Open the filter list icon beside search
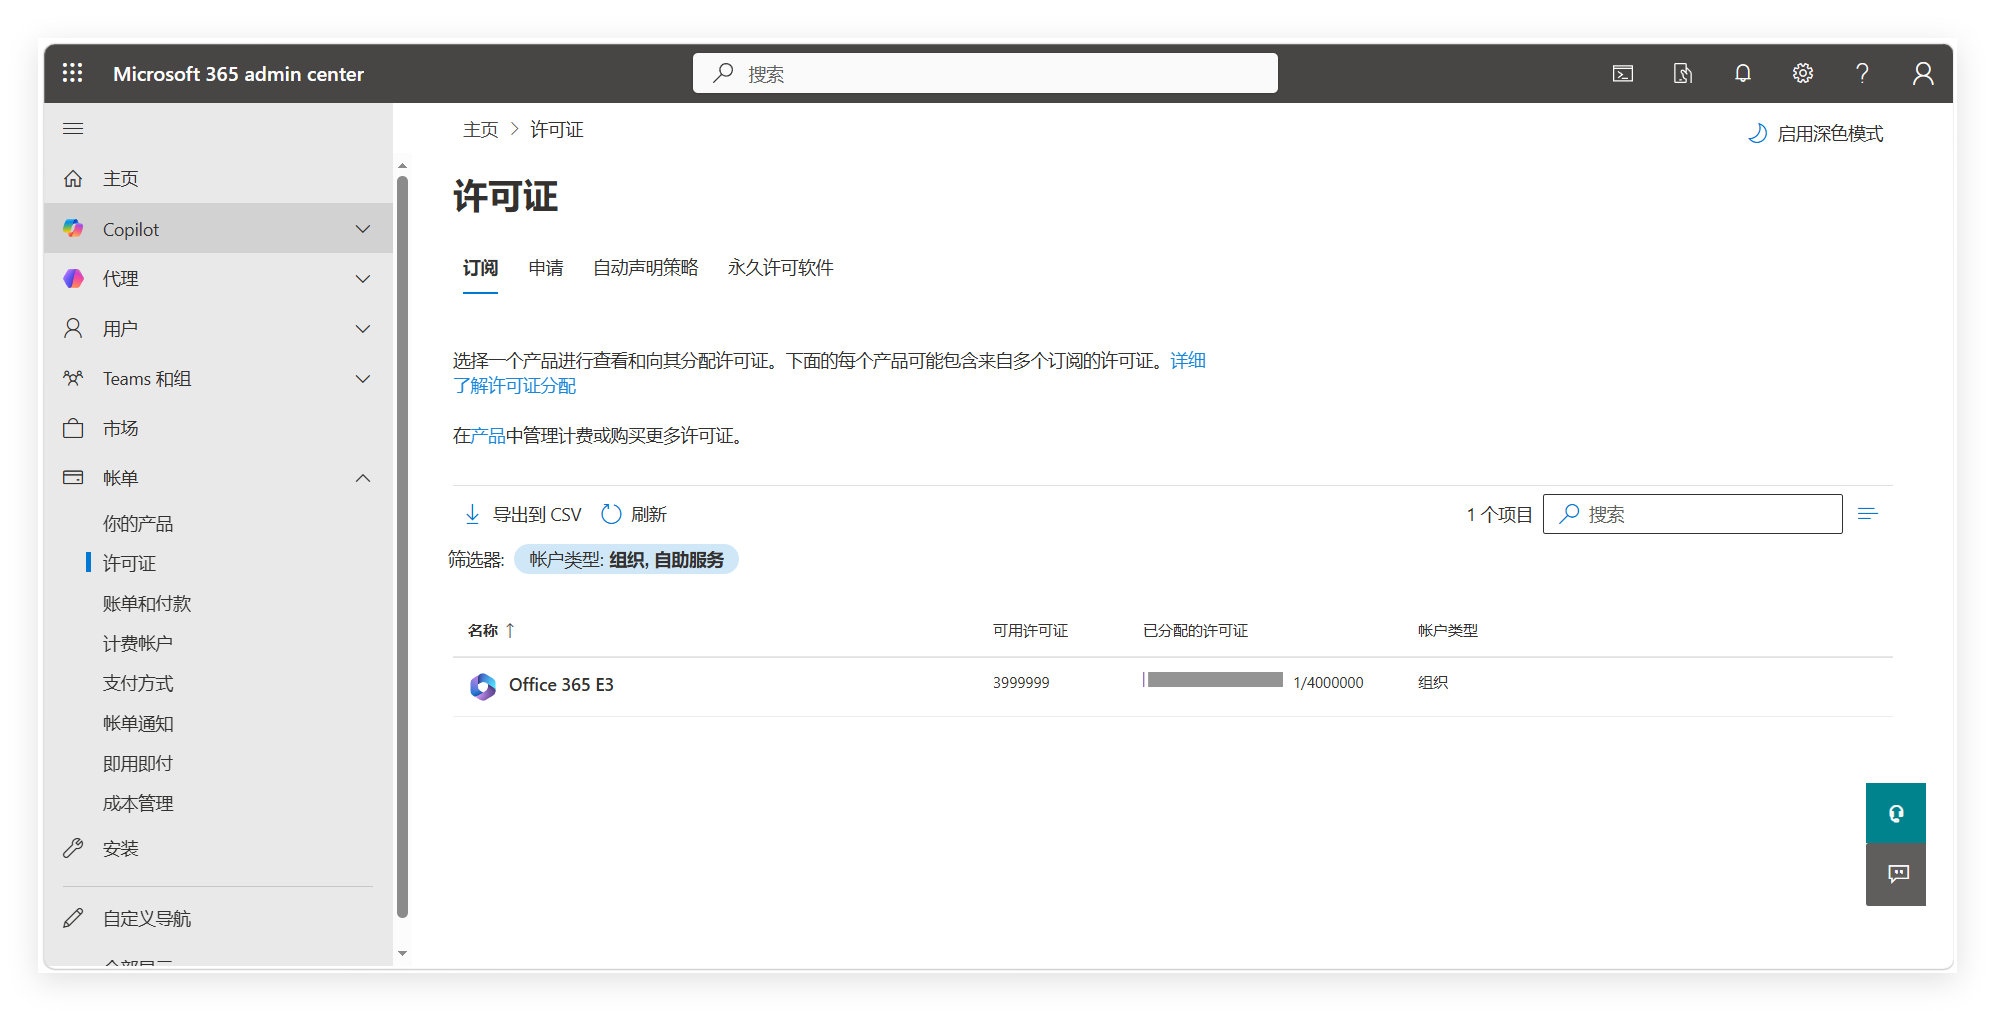The width and height of the screenshot is (1995, 1011). tap(1867, 514)
